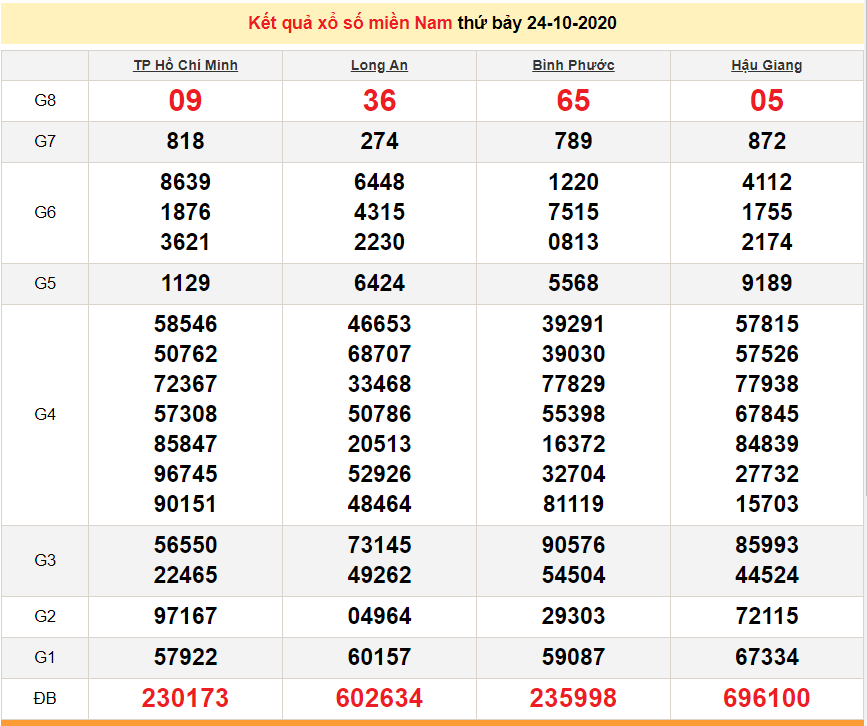Click the Bình Phước column header link
The width and height of the screenshot is (867, 726).
tap(573, 65)
